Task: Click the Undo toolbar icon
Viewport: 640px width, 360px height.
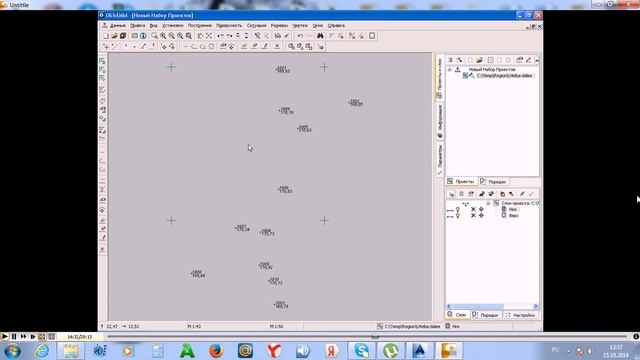Action: coord(300,36)
